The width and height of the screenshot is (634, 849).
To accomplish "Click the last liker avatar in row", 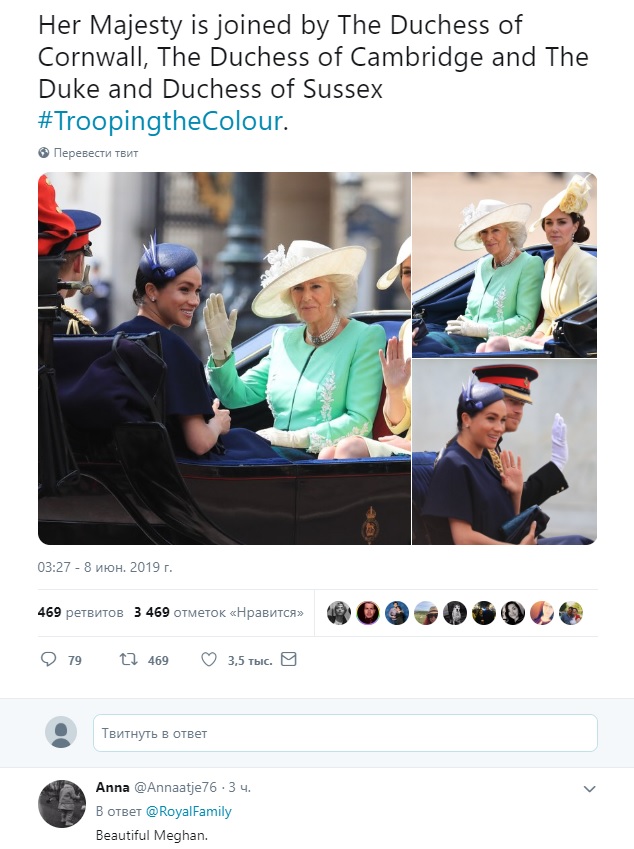I will click(x=571, y=613).
